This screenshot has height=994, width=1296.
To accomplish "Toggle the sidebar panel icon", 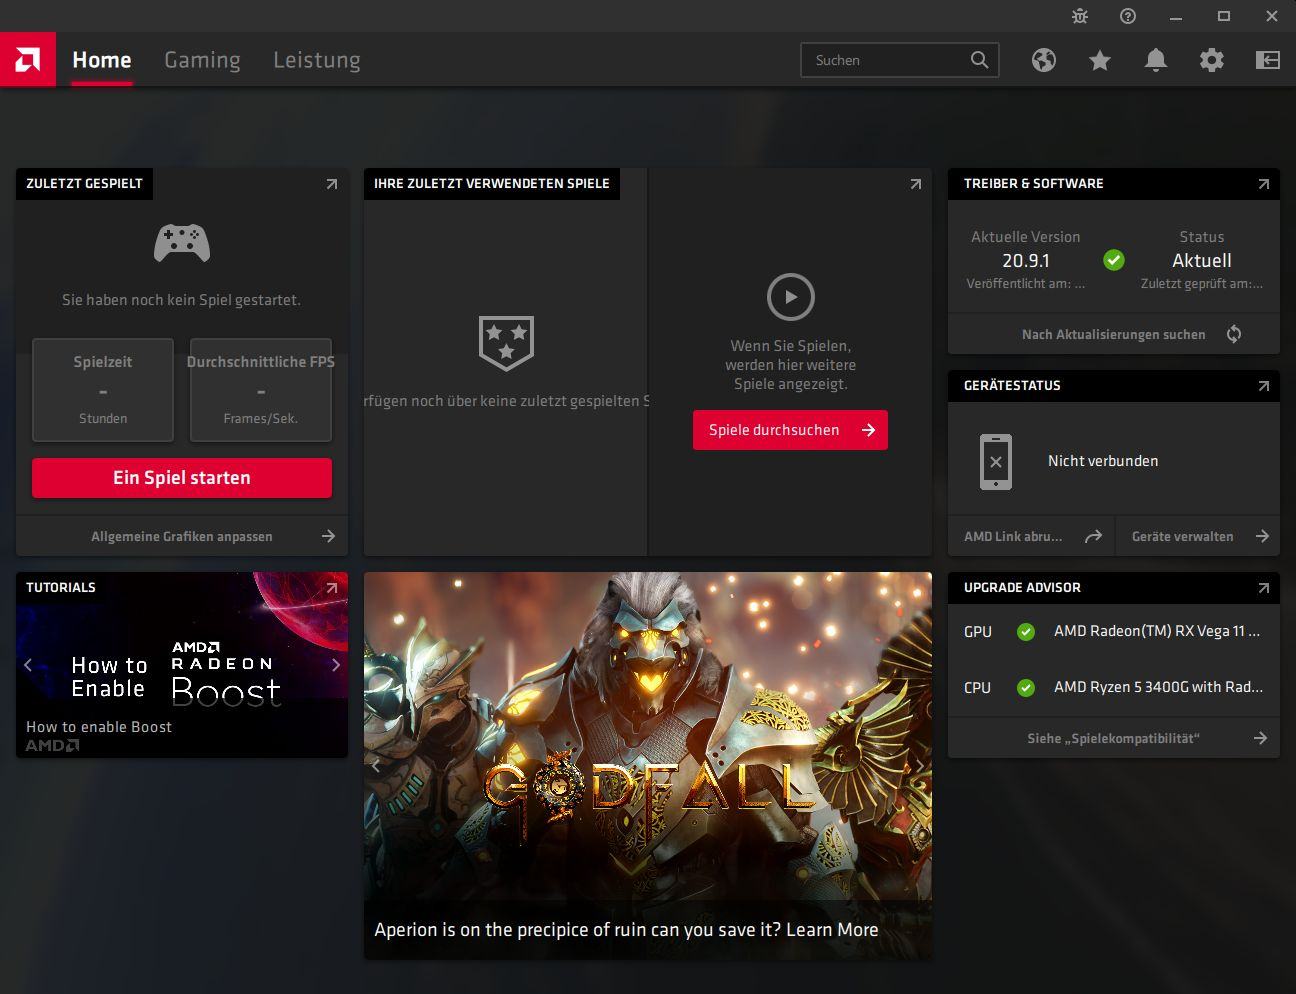I will 1268,60.
